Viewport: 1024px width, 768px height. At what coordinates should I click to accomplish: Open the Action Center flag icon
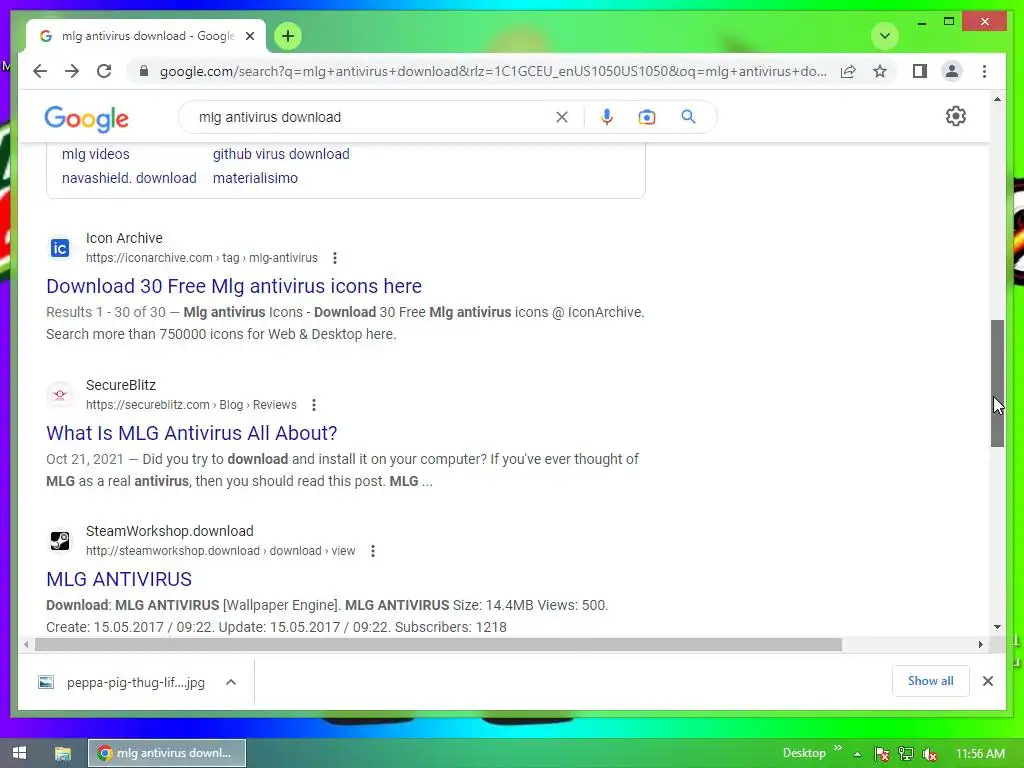pos(882,754)
